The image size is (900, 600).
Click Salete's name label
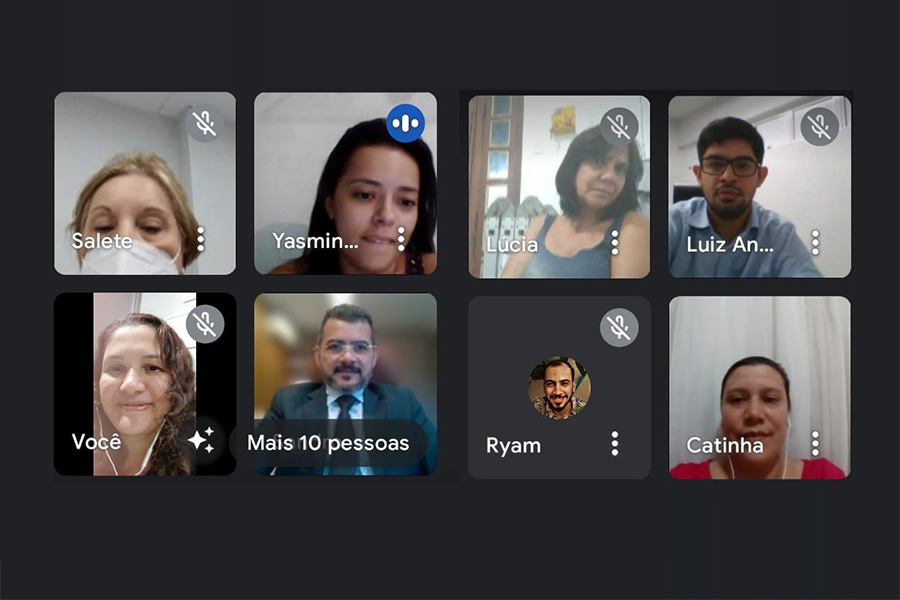102,241
